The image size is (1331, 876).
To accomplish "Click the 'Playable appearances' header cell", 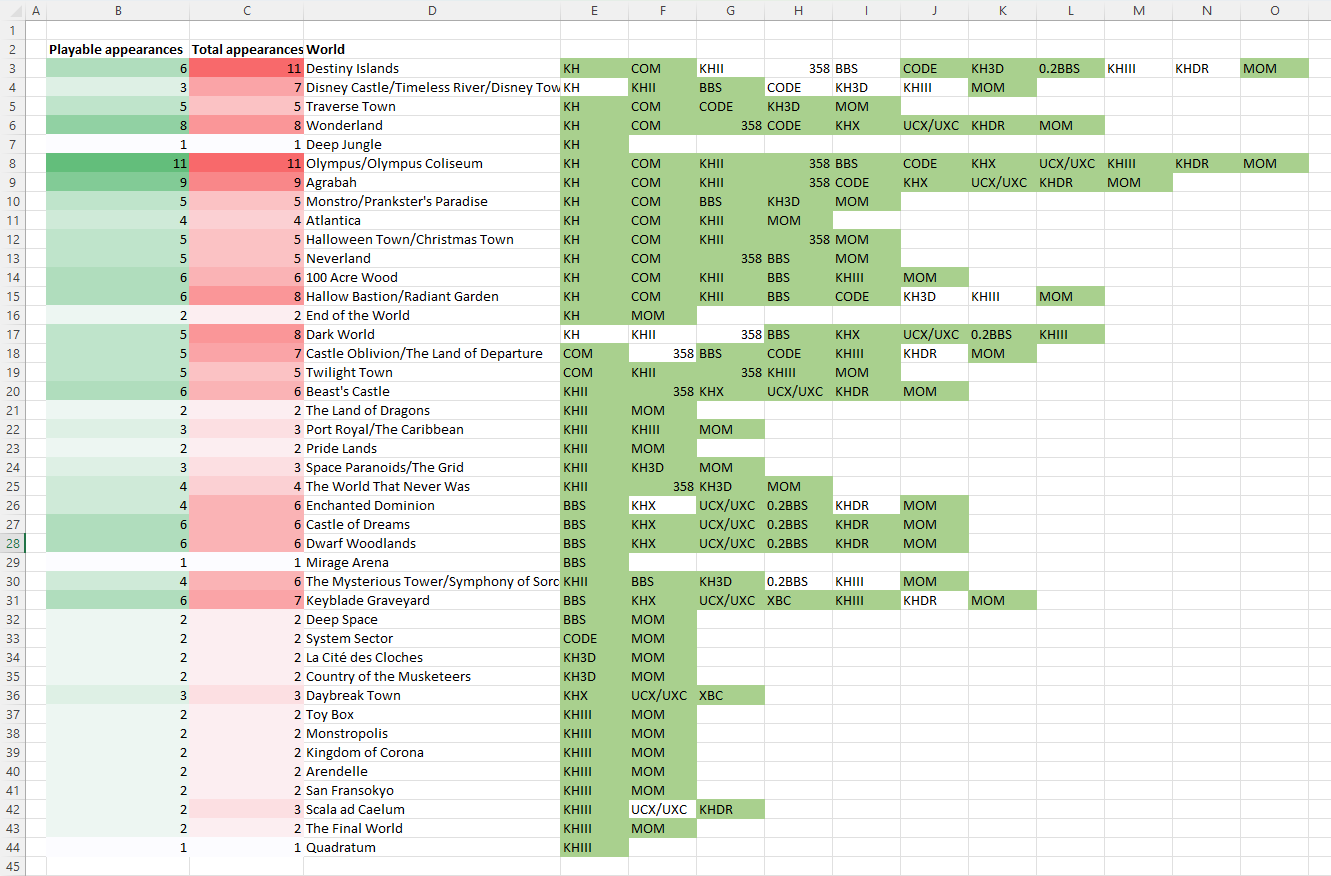I will pos(118,49).
